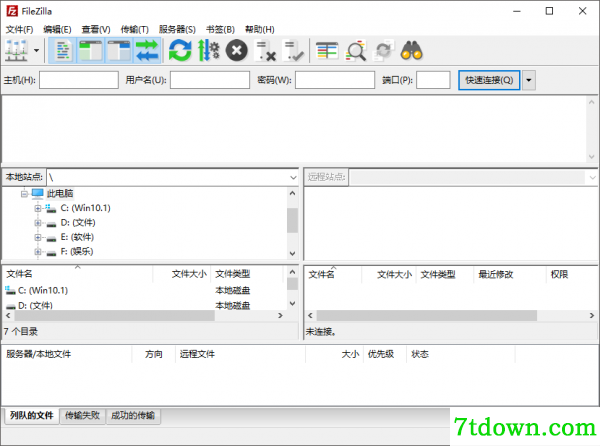The width and height of the screenshot is (600, 446).
Task: Toggle message log display
Action: (63, 50)
